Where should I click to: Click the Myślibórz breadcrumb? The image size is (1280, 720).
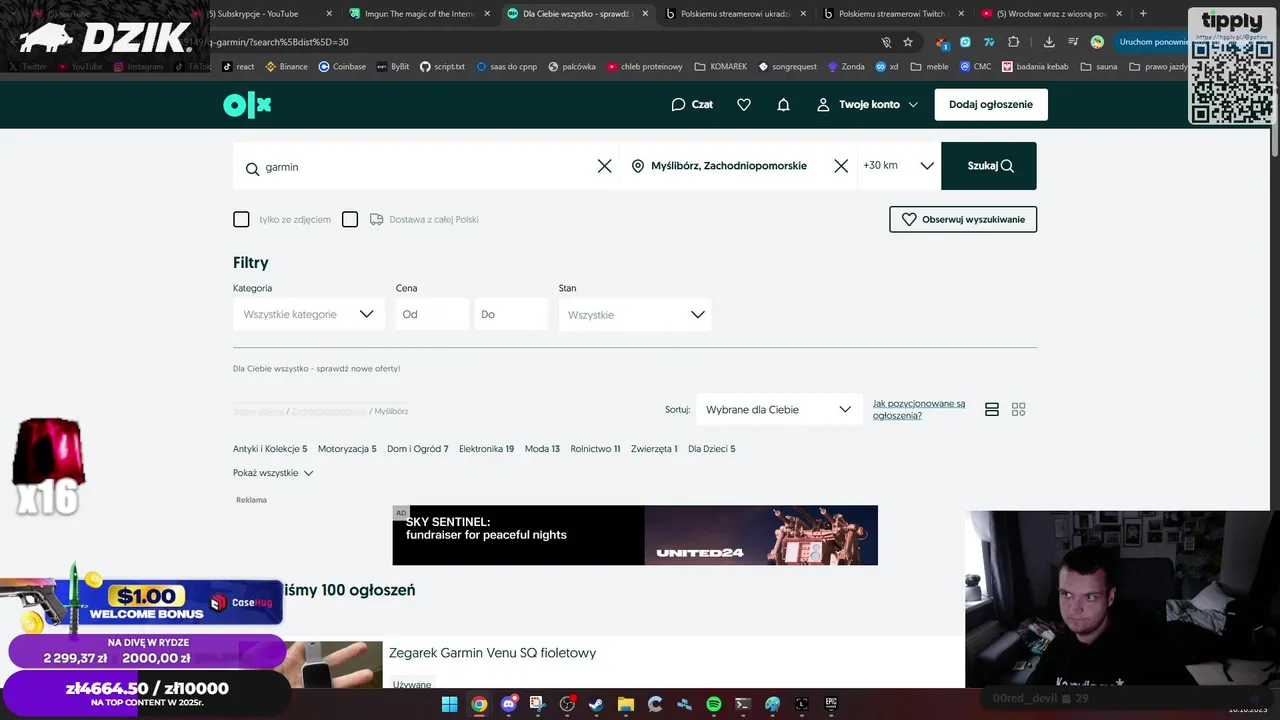pos(391,411)
